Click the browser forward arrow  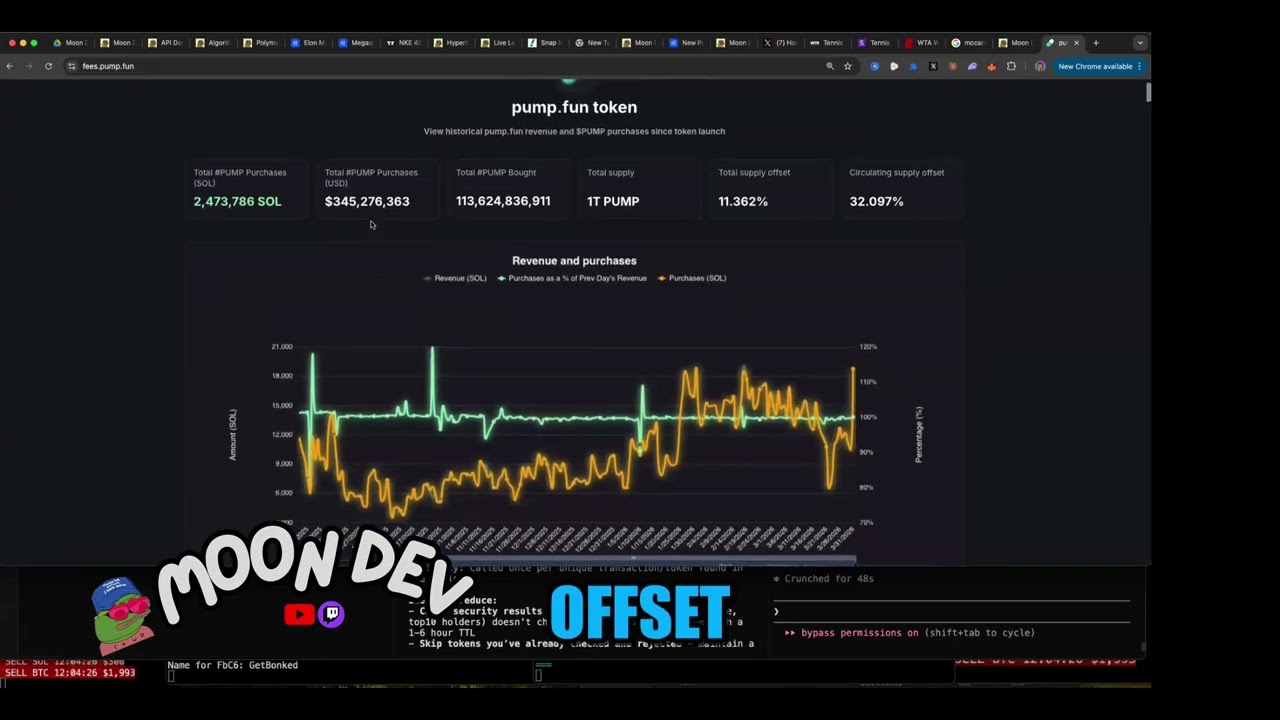(28, 66)
